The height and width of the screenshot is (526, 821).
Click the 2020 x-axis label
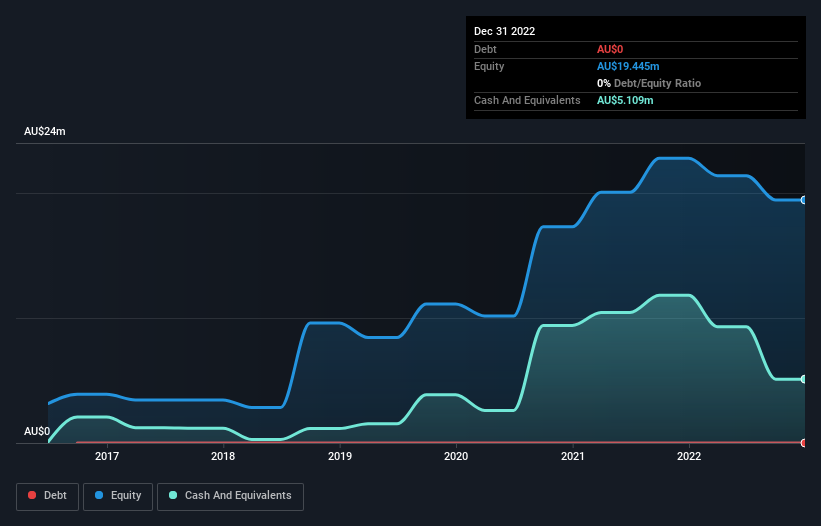456,456
